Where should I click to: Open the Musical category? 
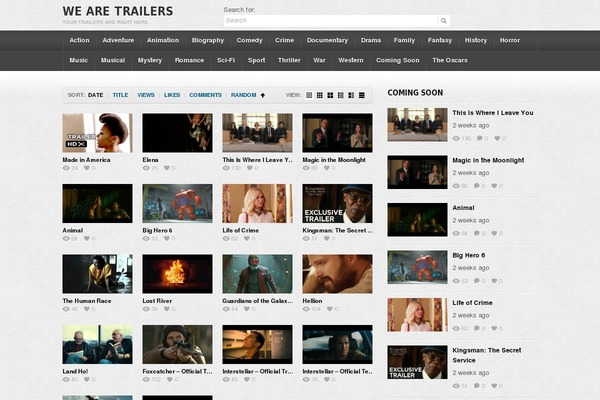(x=113, y=60)
